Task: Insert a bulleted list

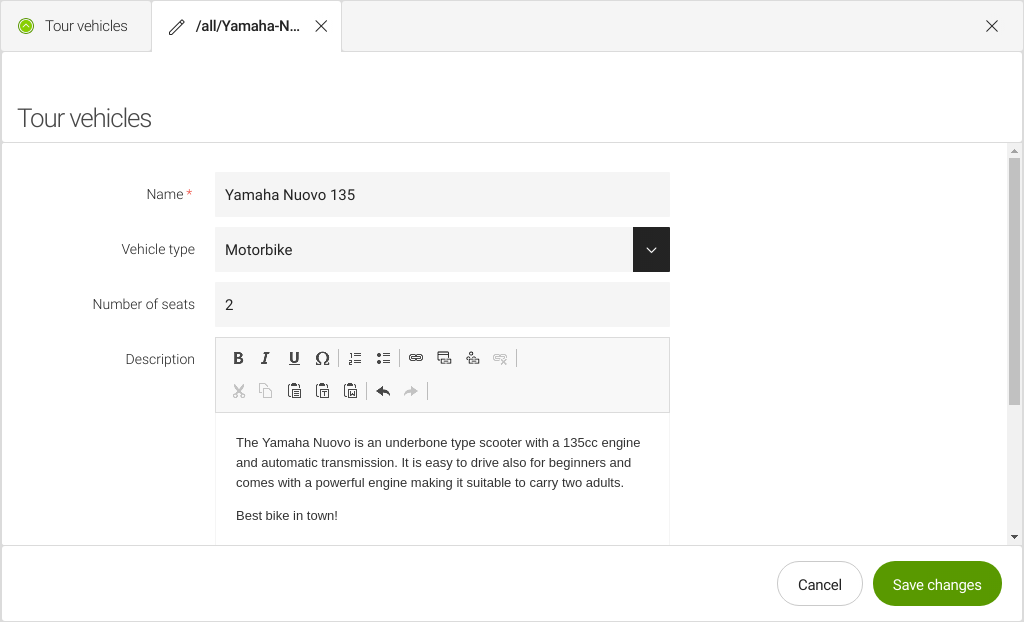Action: (x=383, y=358)
